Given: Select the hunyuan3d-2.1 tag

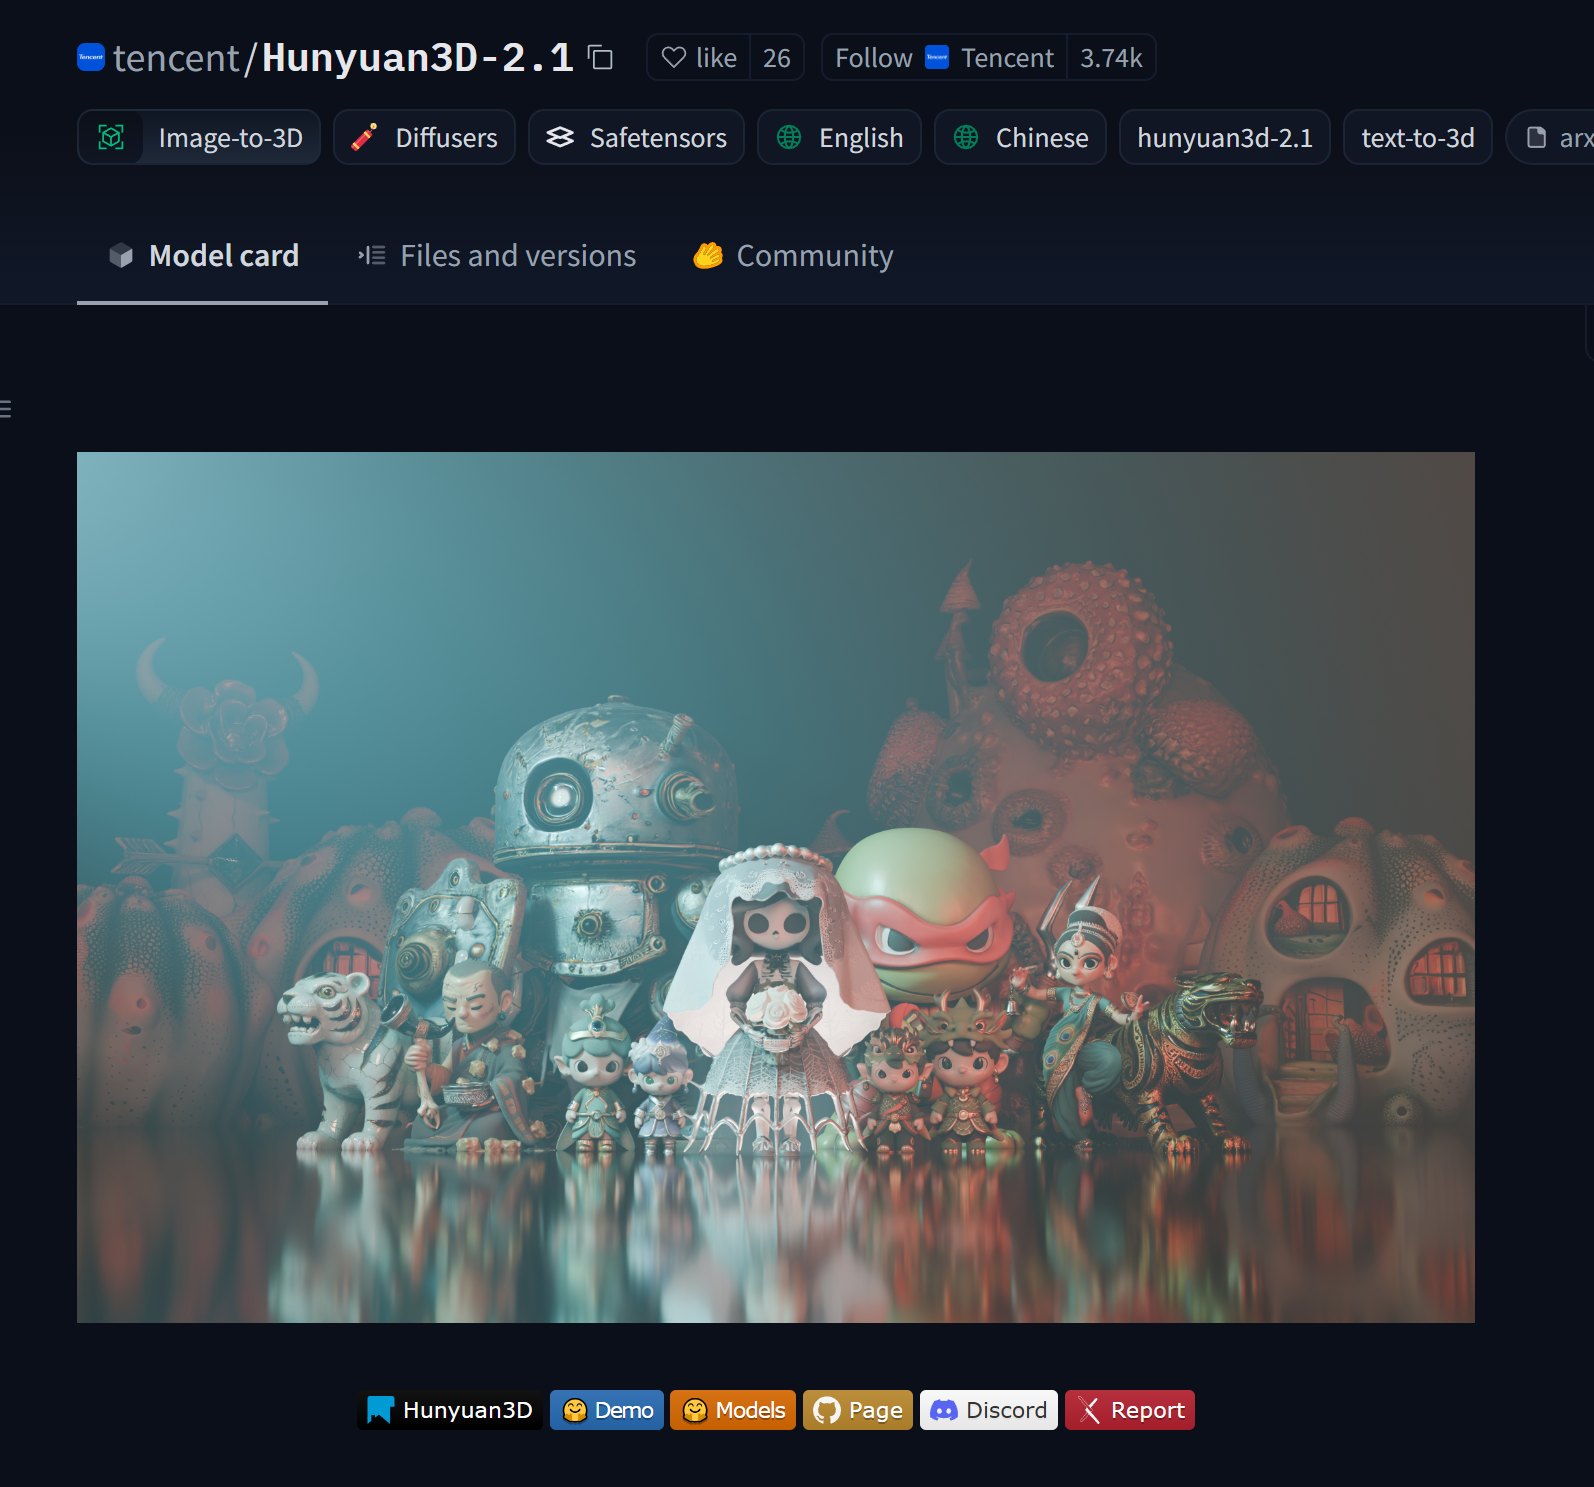Looking at the screenshot, I should coord(1225,137).
